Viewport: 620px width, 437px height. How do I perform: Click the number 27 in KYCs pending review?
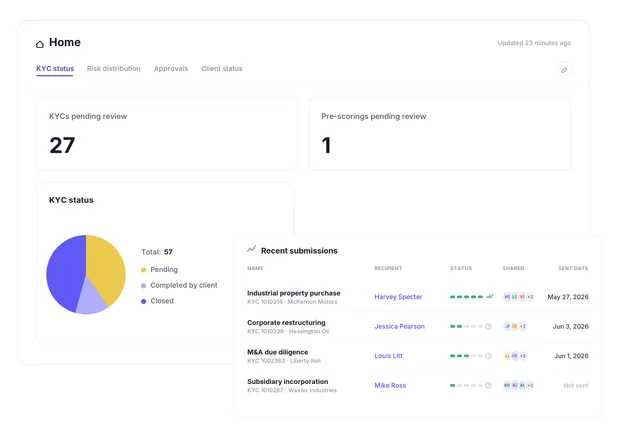[62, 145]
